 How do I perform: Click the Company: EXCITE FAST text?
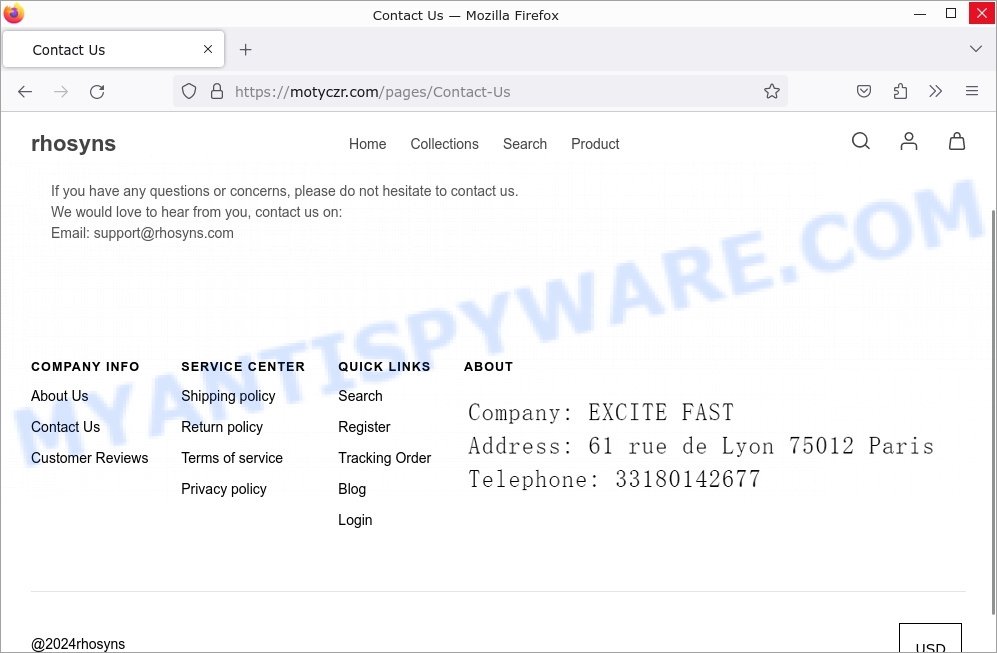point(601,413)
